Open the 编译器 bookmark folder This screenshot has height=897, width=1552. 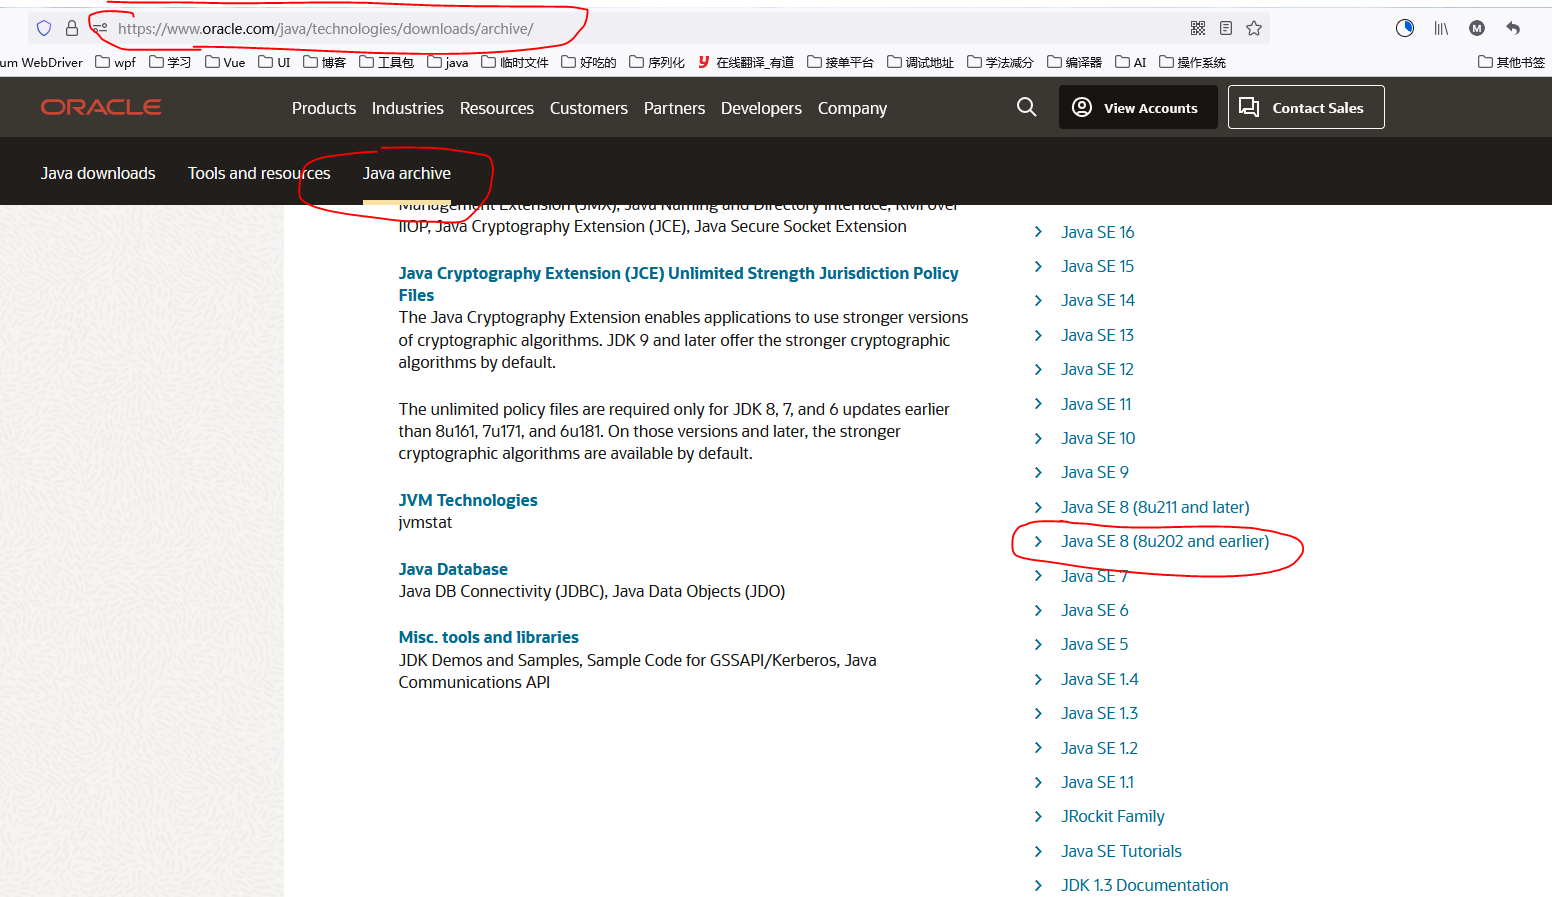(1074, 62)
